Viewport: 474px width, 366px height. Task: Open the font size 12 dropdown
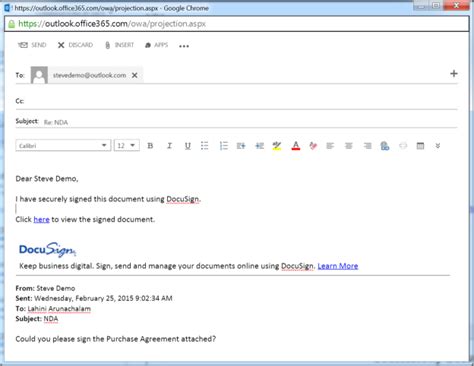127,146
